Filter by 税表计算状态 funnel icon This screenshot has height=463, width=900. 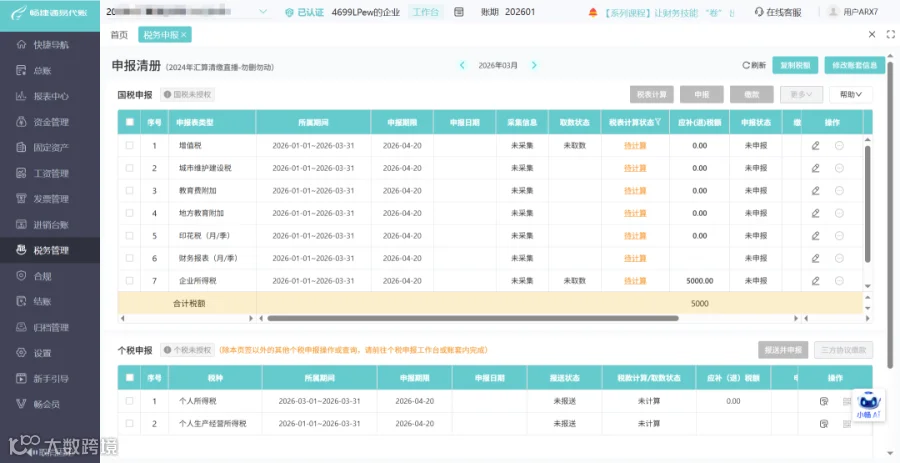point(658,122)
